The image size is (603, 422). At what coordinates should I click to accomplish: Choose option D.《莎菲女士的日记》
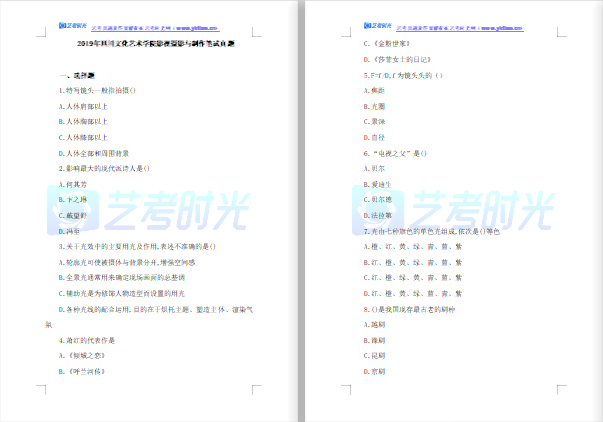coord(398,74)
